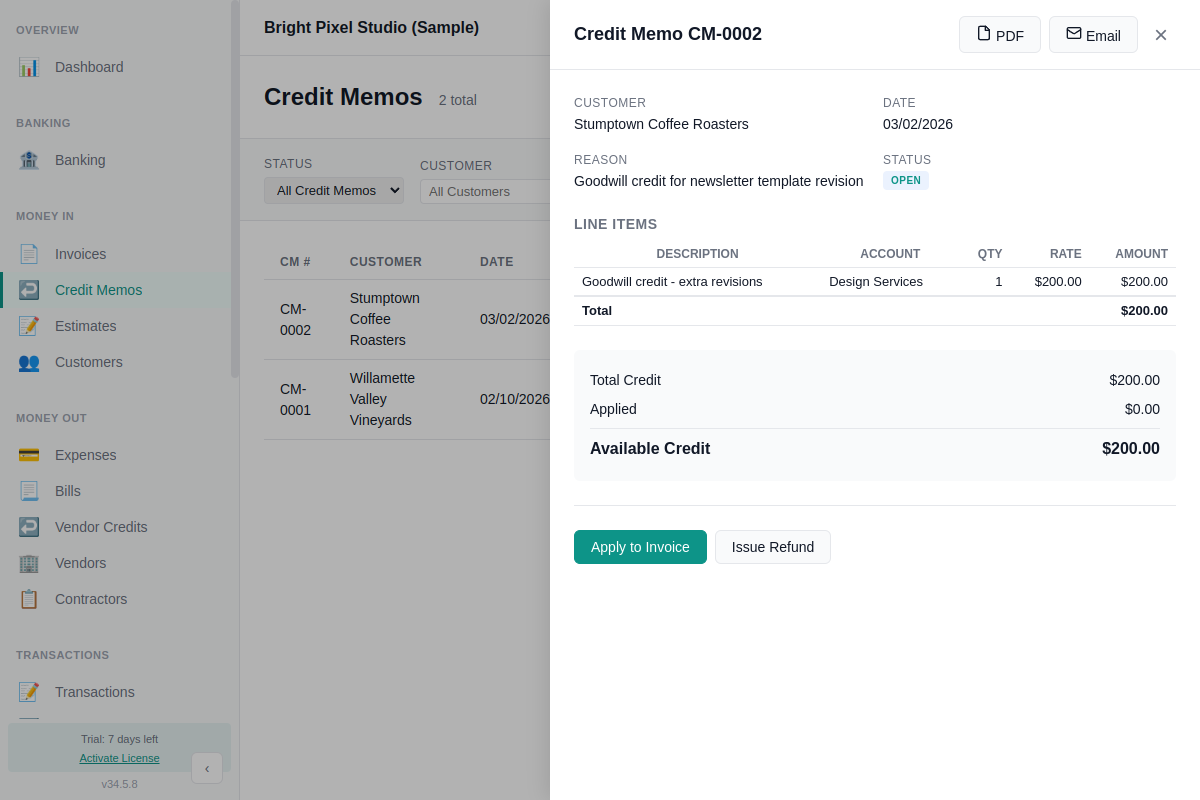
Task: Select the Expenses icon under Money Out
Action: click(x=31, y=455)
